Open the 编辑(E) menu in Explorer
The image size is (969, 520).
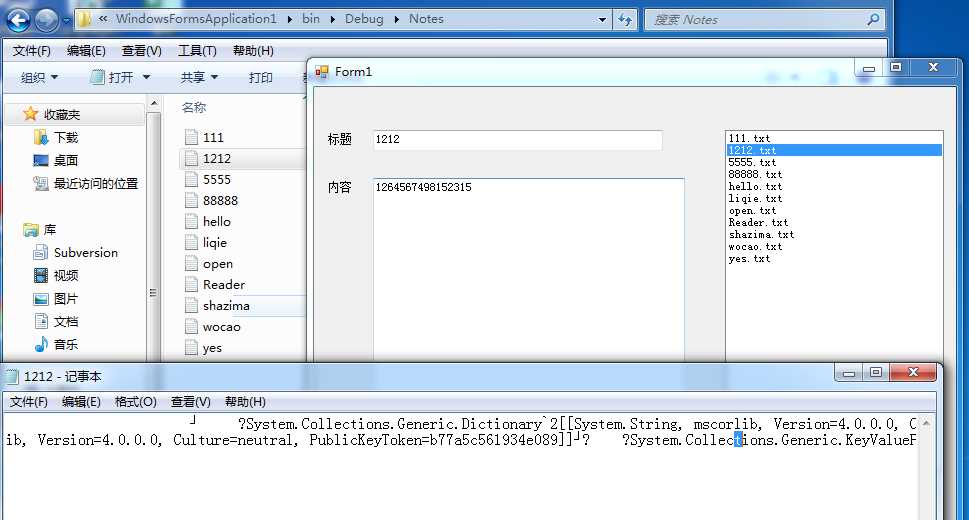(x=86, y=51)
